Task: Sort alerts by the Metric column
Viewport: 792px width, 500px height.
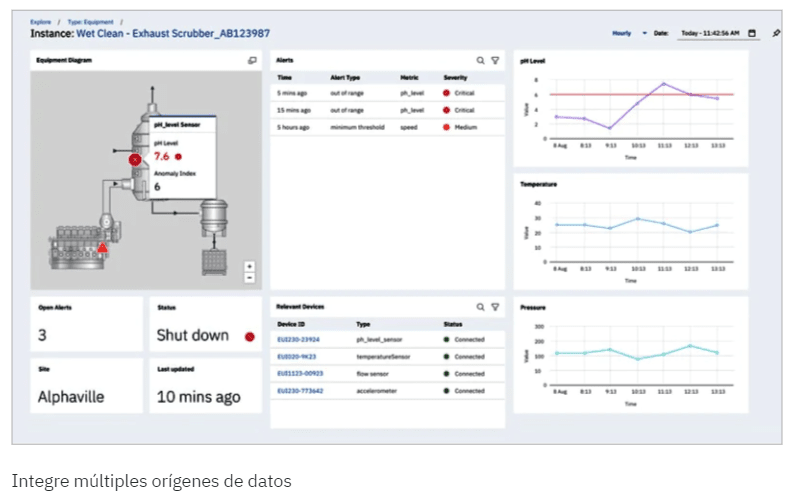Action: 409,78
